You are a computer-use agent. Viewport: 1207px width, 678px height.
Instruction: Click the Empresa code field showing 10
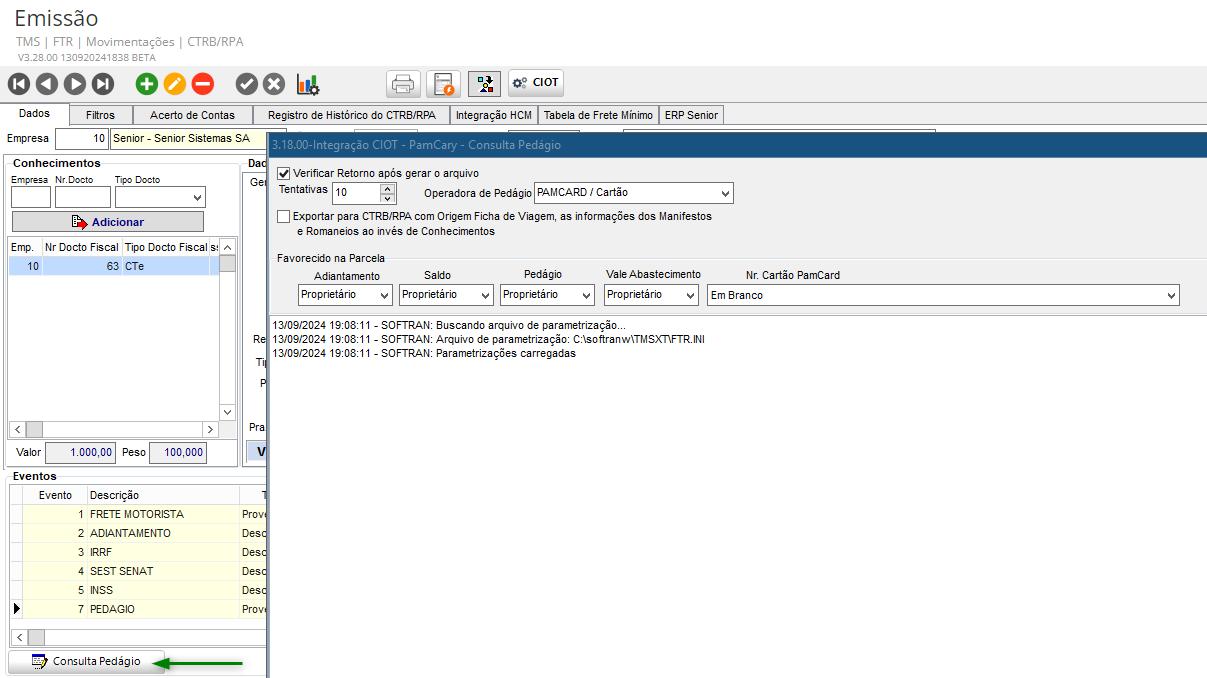click(82, 139)
